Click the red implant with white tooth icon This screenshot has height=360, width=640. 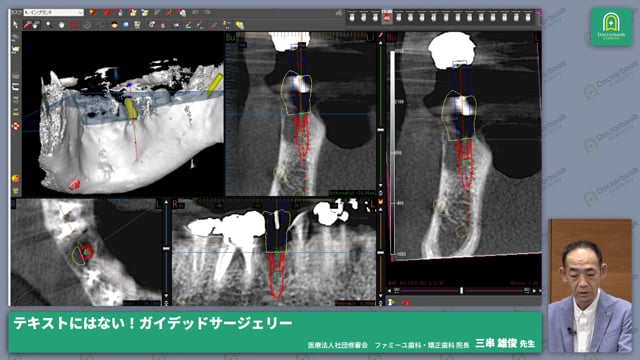[182, 13]
